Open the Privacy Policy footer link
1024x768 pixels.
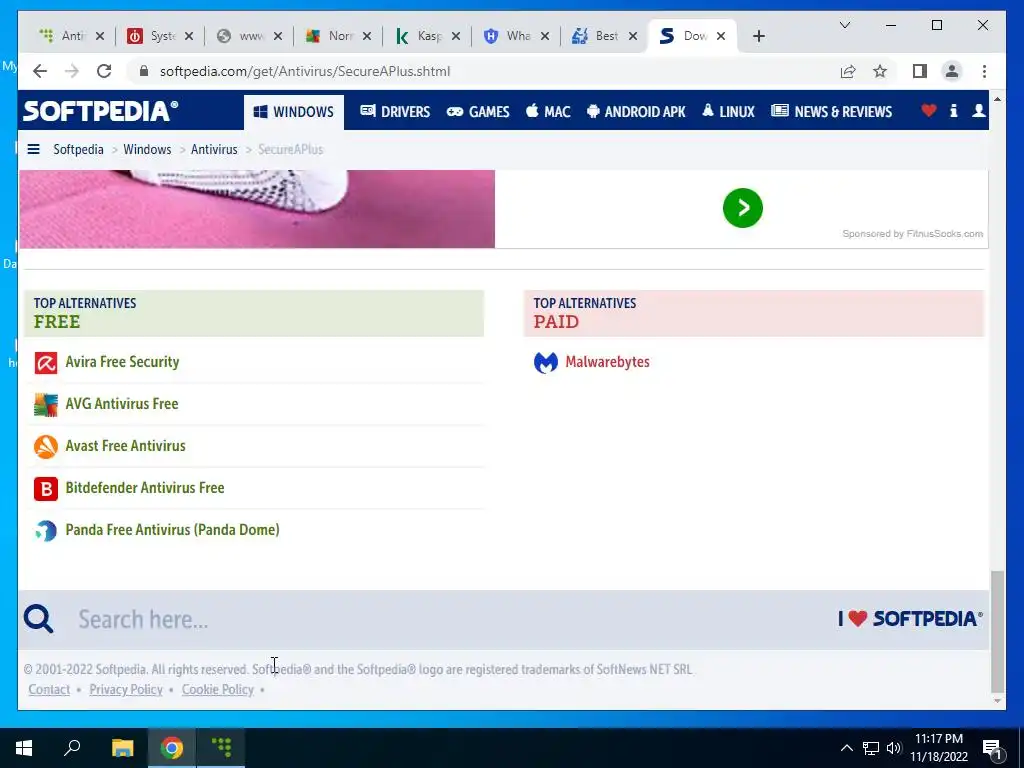coord(126,690)
